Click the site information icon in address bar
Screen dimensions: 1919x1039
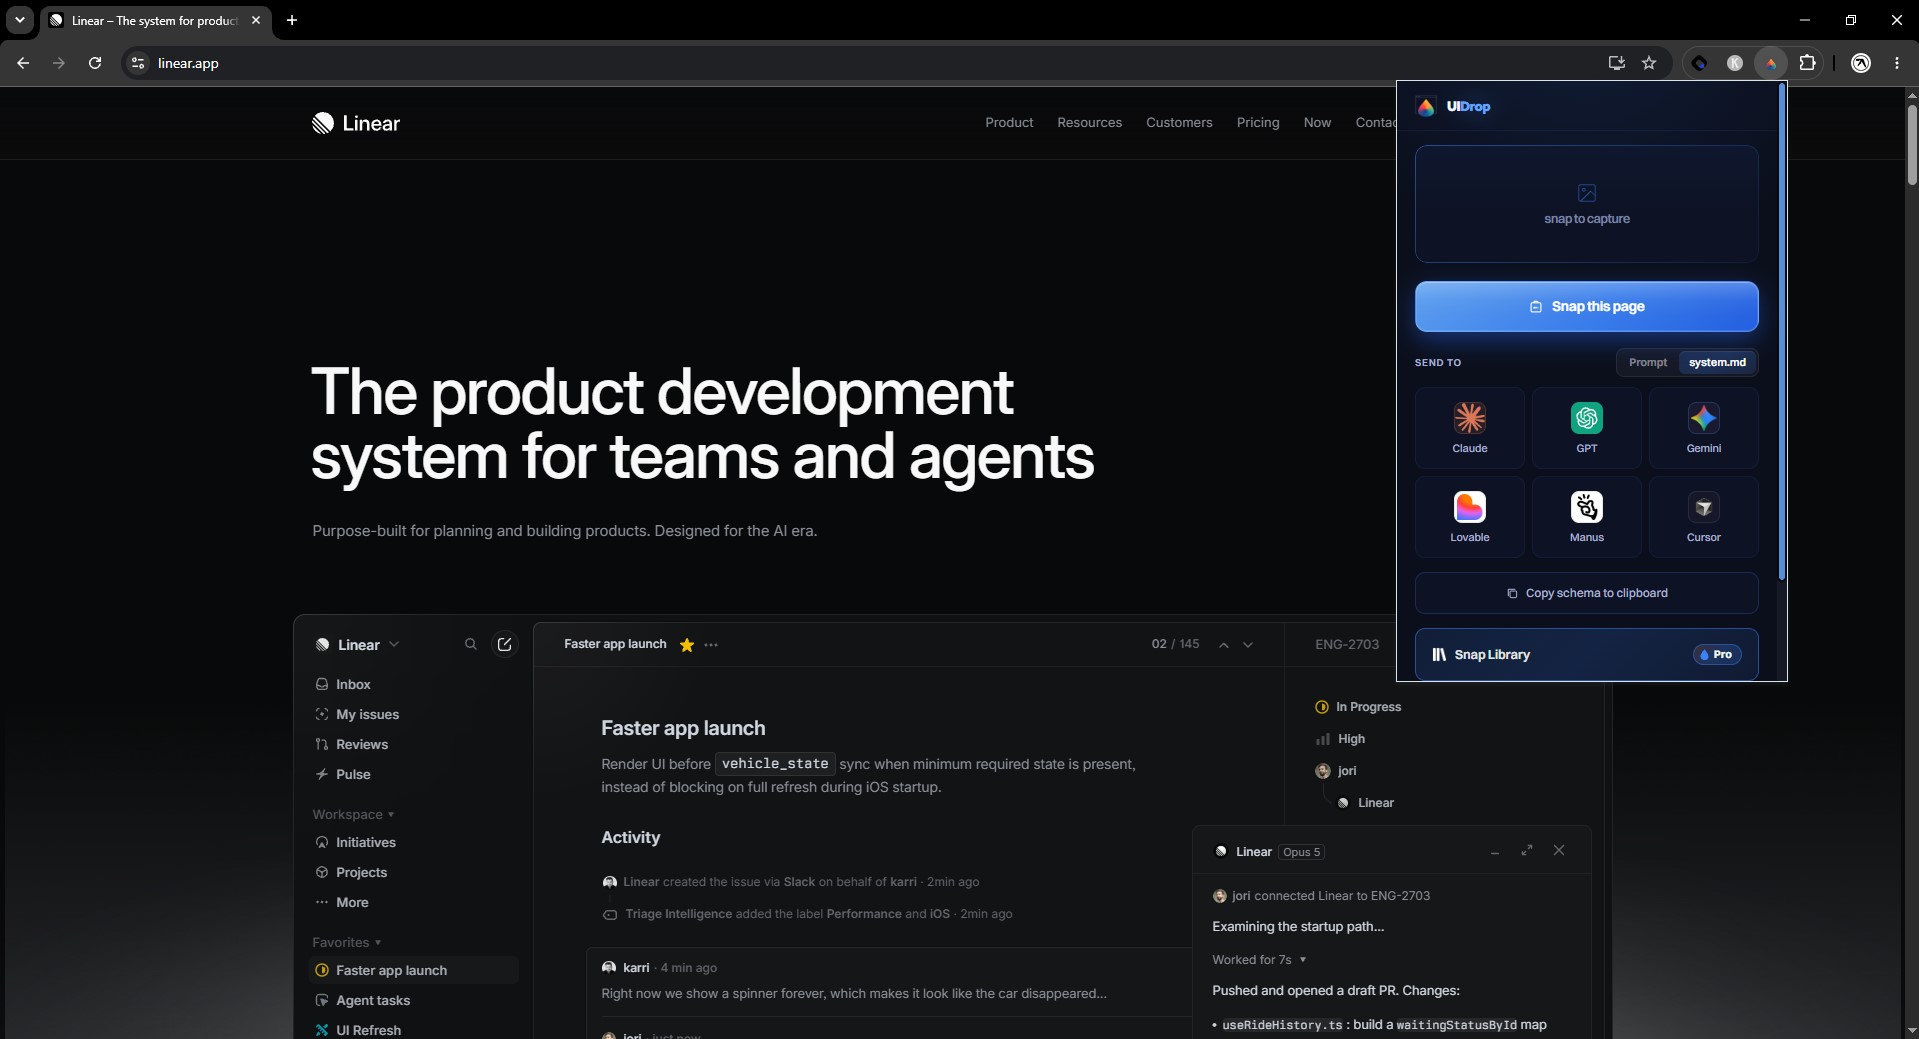tap(138, 63)
